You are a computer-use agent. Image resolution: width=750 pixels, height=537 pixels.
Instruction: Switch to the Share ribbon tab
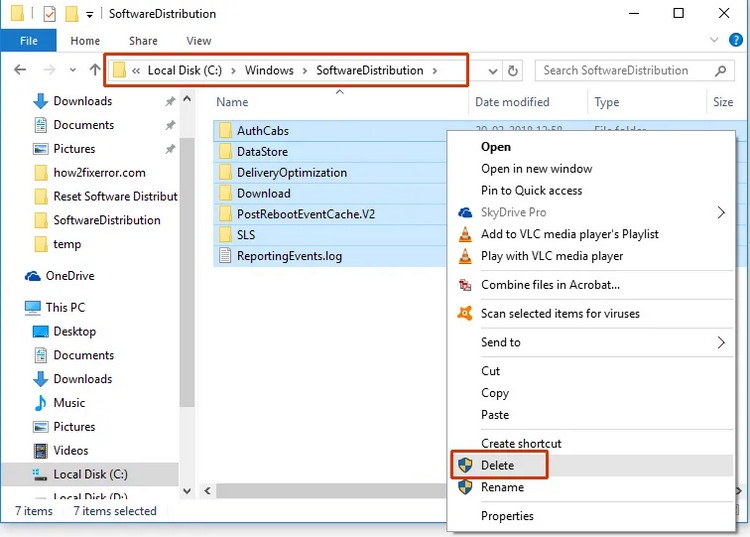pos(143,41)
